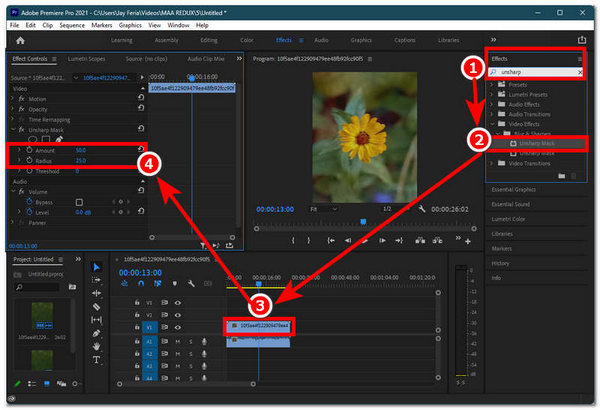The width and height of the screenshot is (600, 410).
Task: Select the Type tool
Action: pos(96,359)
